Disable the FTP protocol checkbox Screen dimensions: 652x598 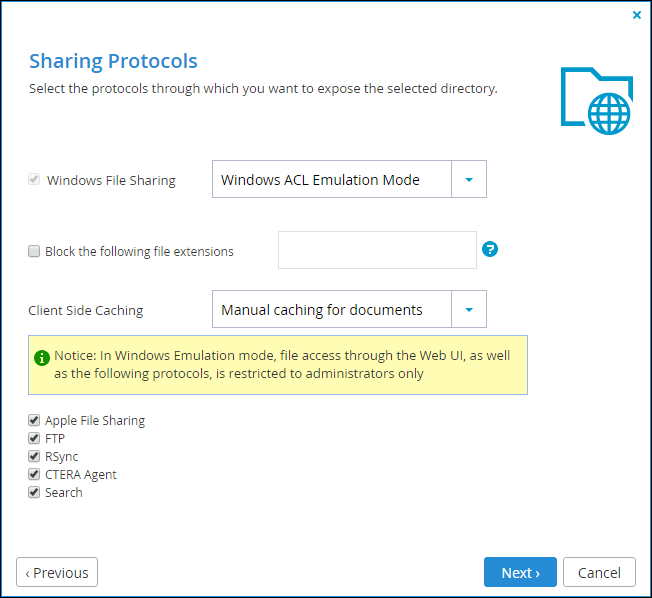point(34,438)
